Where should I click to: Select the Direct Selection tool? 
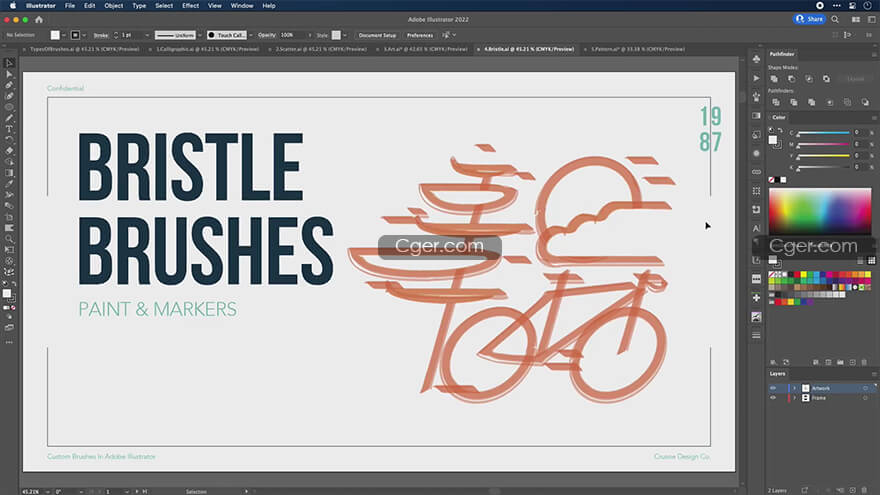coord(9,74)
